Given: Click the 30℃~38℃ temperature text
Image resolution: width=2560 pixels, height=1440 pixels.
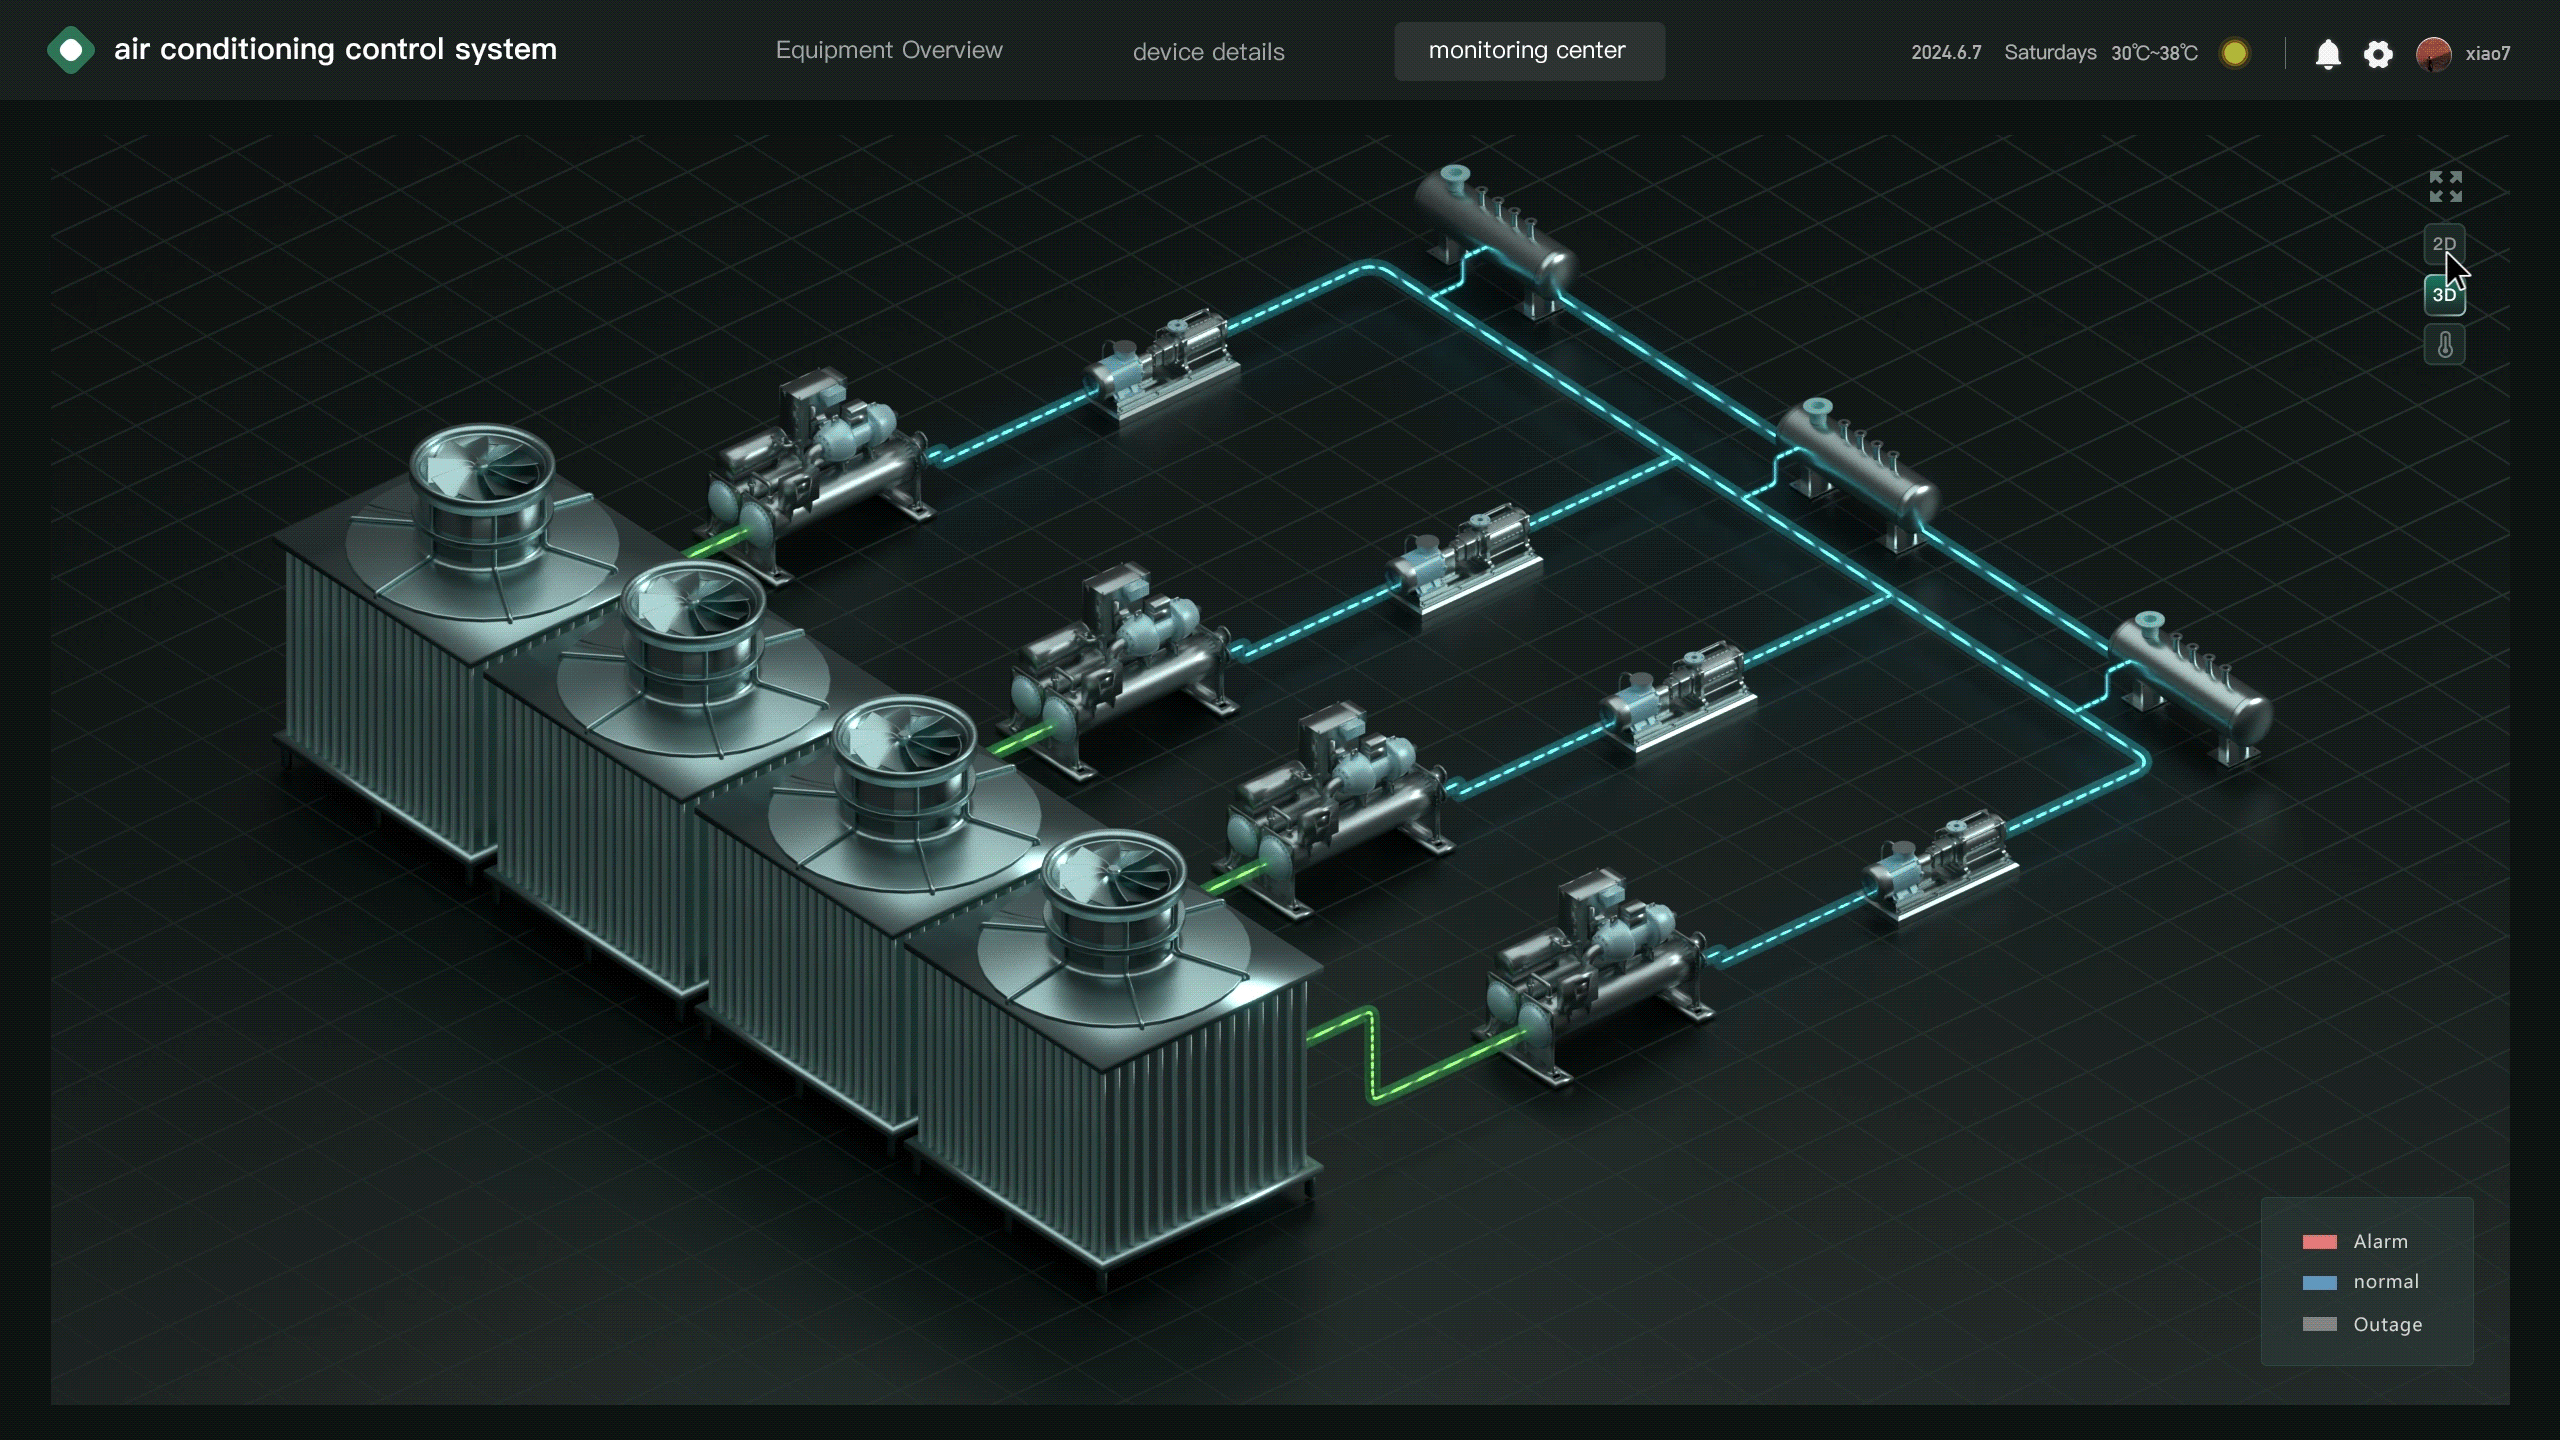Looking at the screenshot, I should point(2154,53).
